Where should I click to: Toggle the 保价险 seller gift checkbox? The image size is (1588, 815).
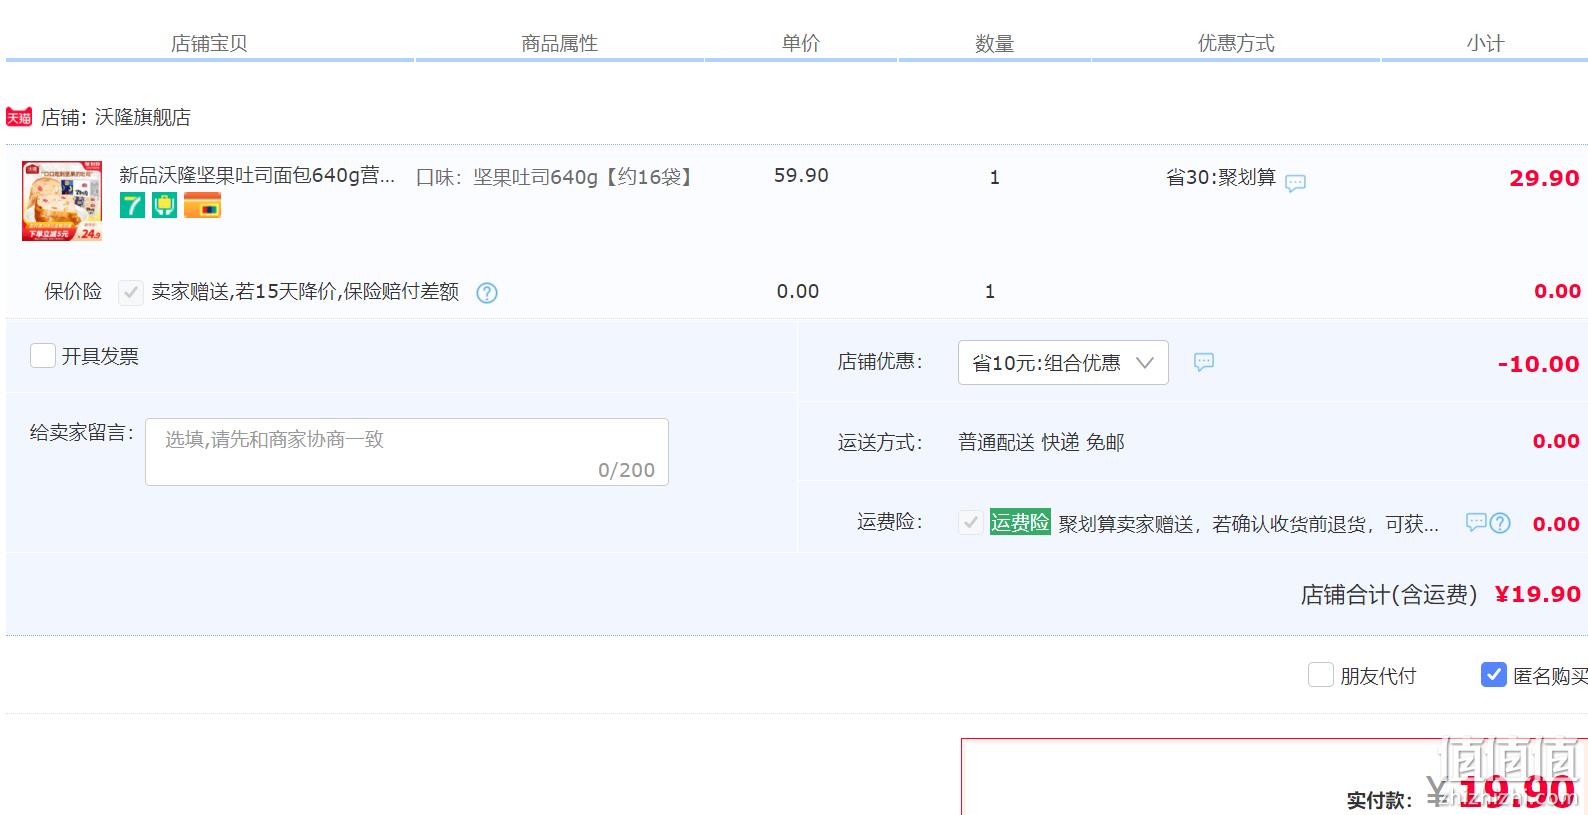click(131, 292)
